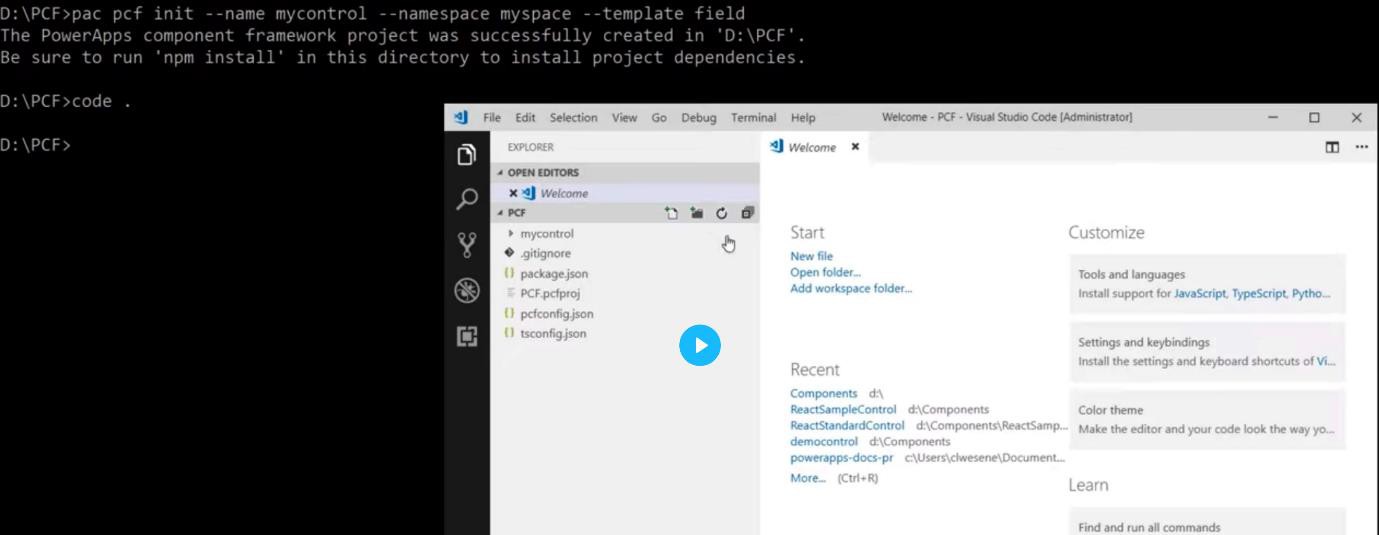Open the Go menu
Viewport: 1379px width, 535px height.
coord(659,118)
